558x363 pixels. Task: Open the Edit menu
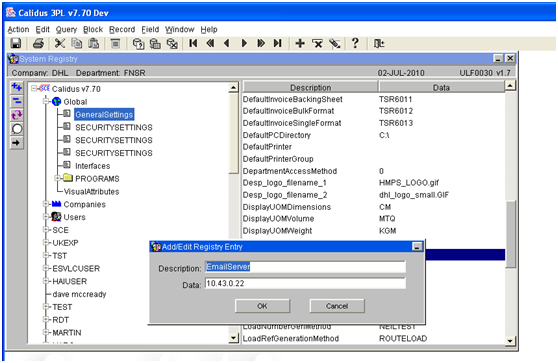[42, 30]
